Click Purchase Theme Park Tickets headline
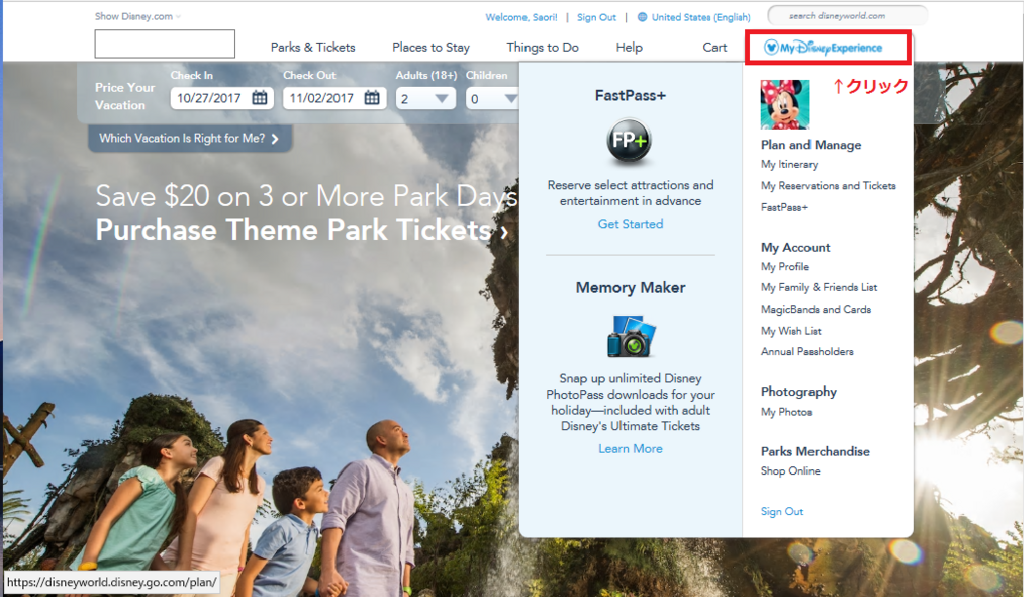The width and height of the screenshot is (1024, 597). coord(302,230)
